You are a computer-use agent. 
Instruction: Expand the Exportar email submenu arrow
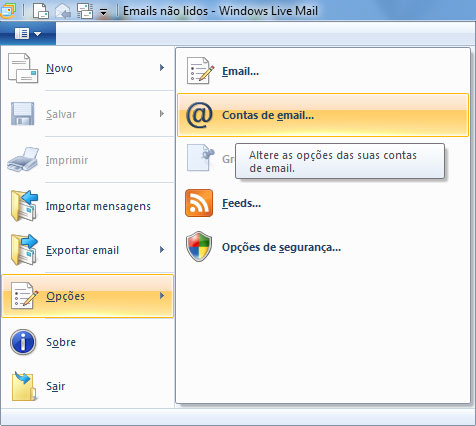click(x=162, y=250)
